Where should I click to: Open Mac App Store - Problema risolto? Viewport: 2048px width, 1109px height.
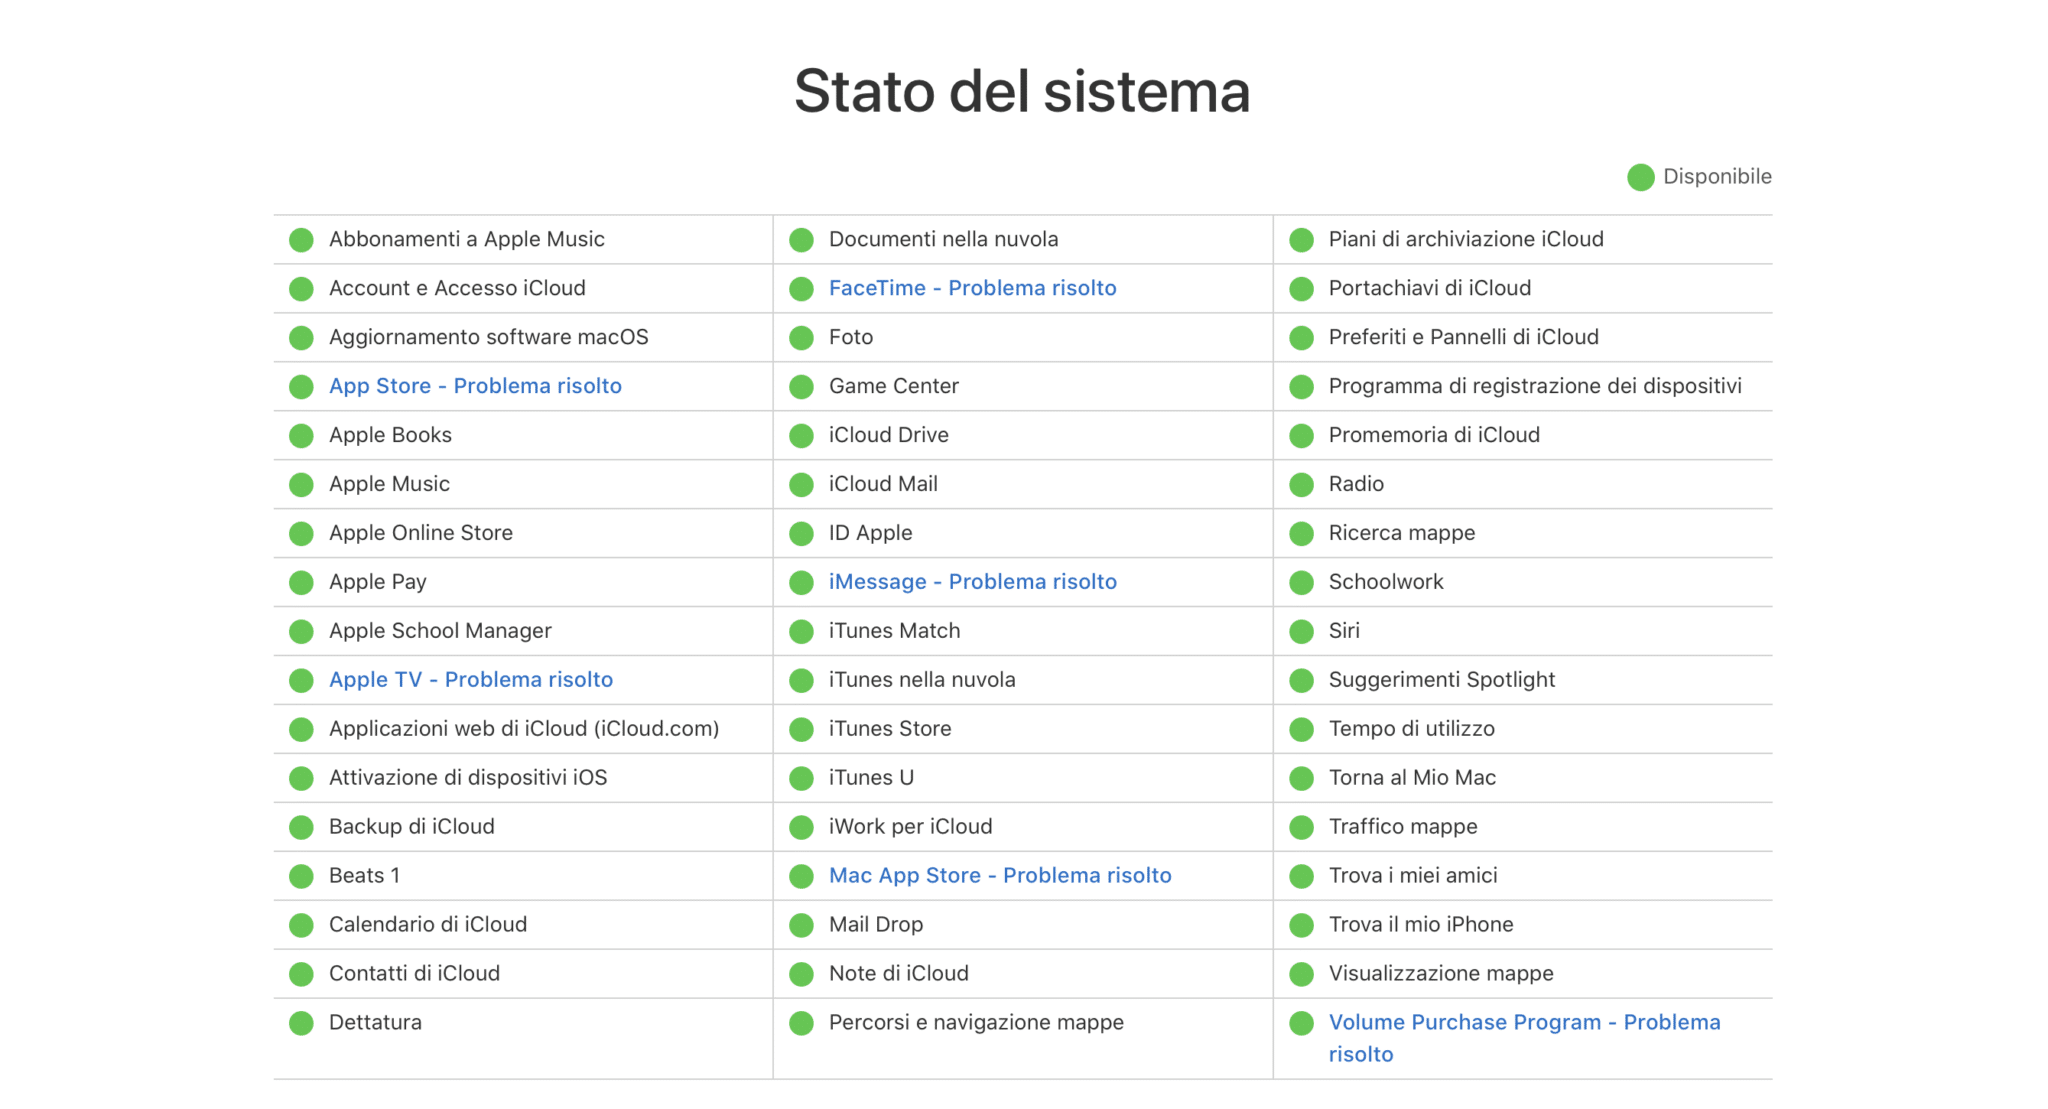(x=1000, y=876)
